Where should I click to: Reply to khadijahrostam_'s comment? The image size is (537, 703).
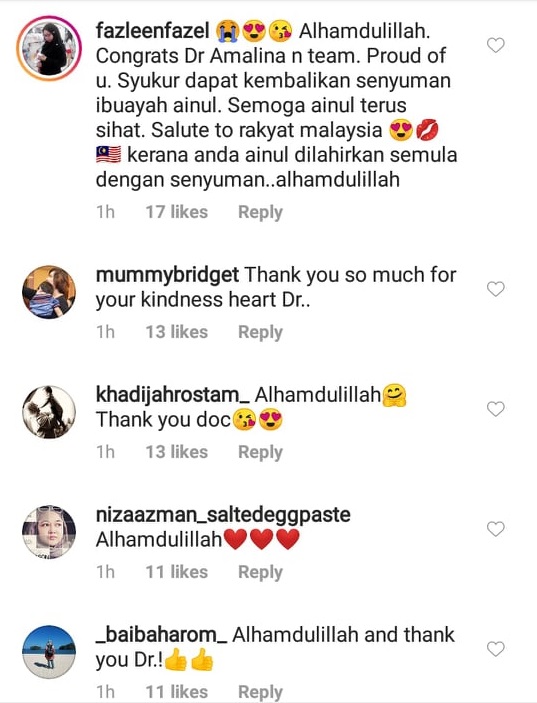(x=260, y=452)
